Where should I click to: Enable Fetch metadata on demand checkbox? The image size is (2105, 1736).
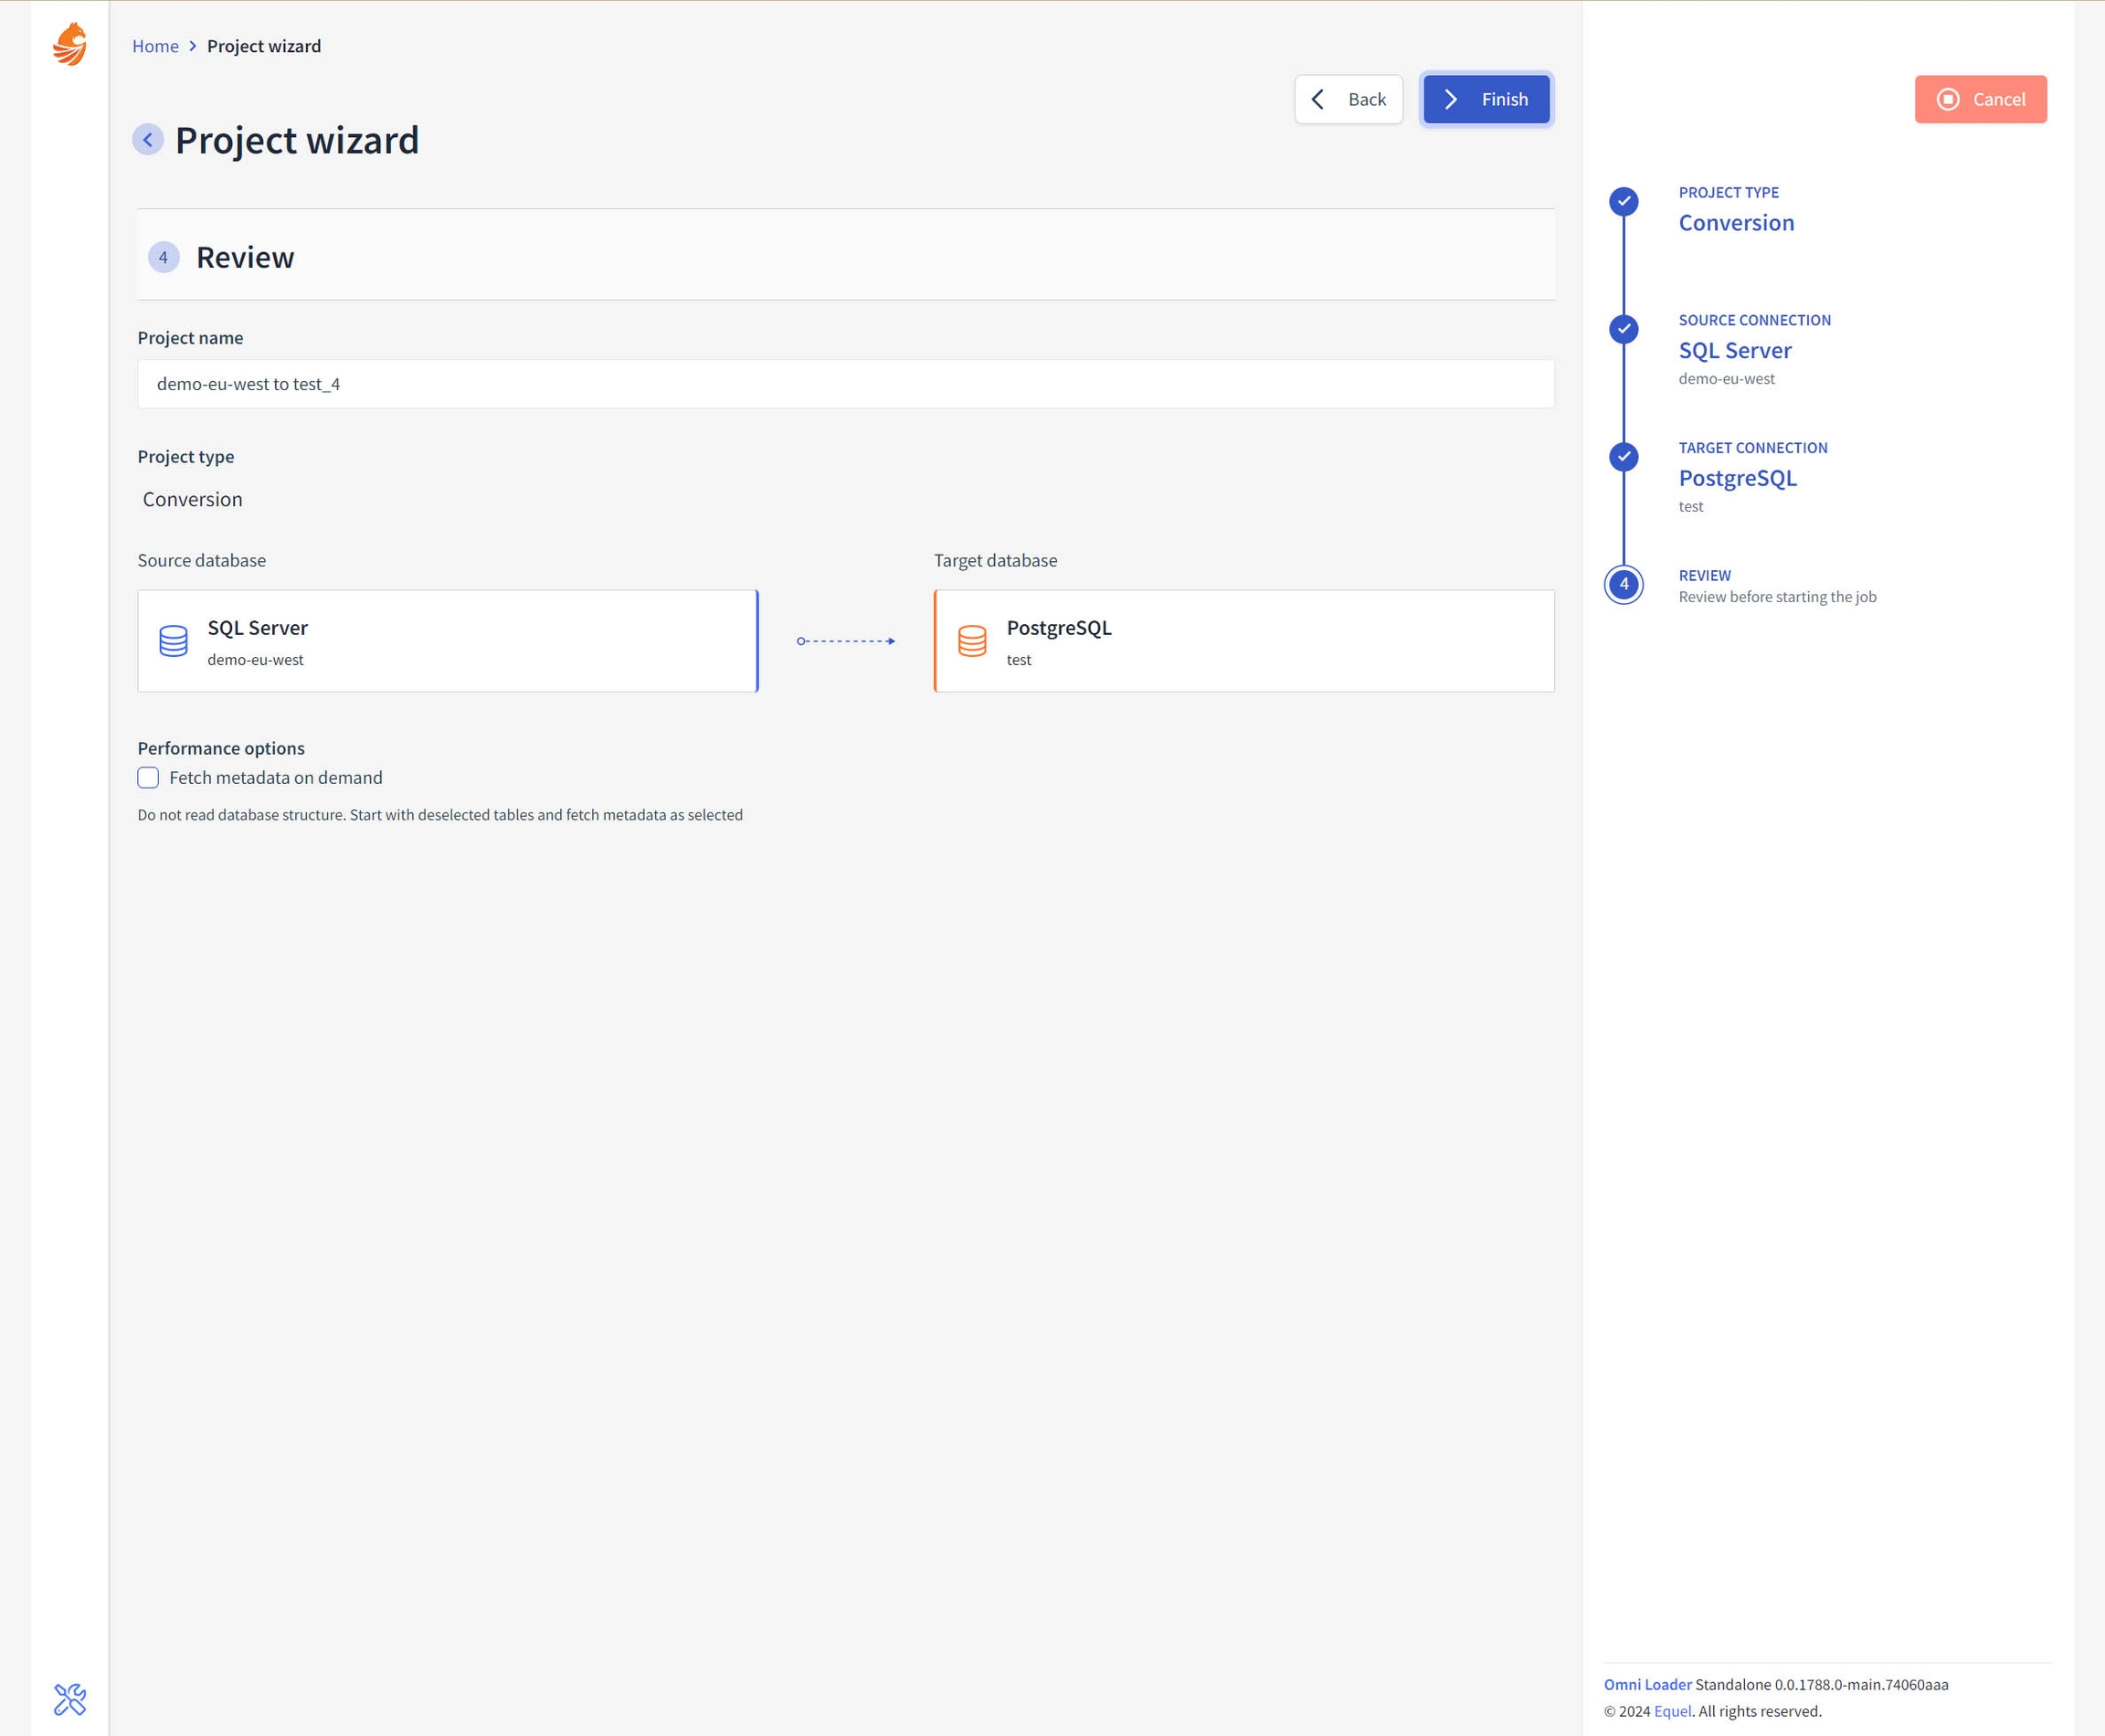tap(148, 778)
